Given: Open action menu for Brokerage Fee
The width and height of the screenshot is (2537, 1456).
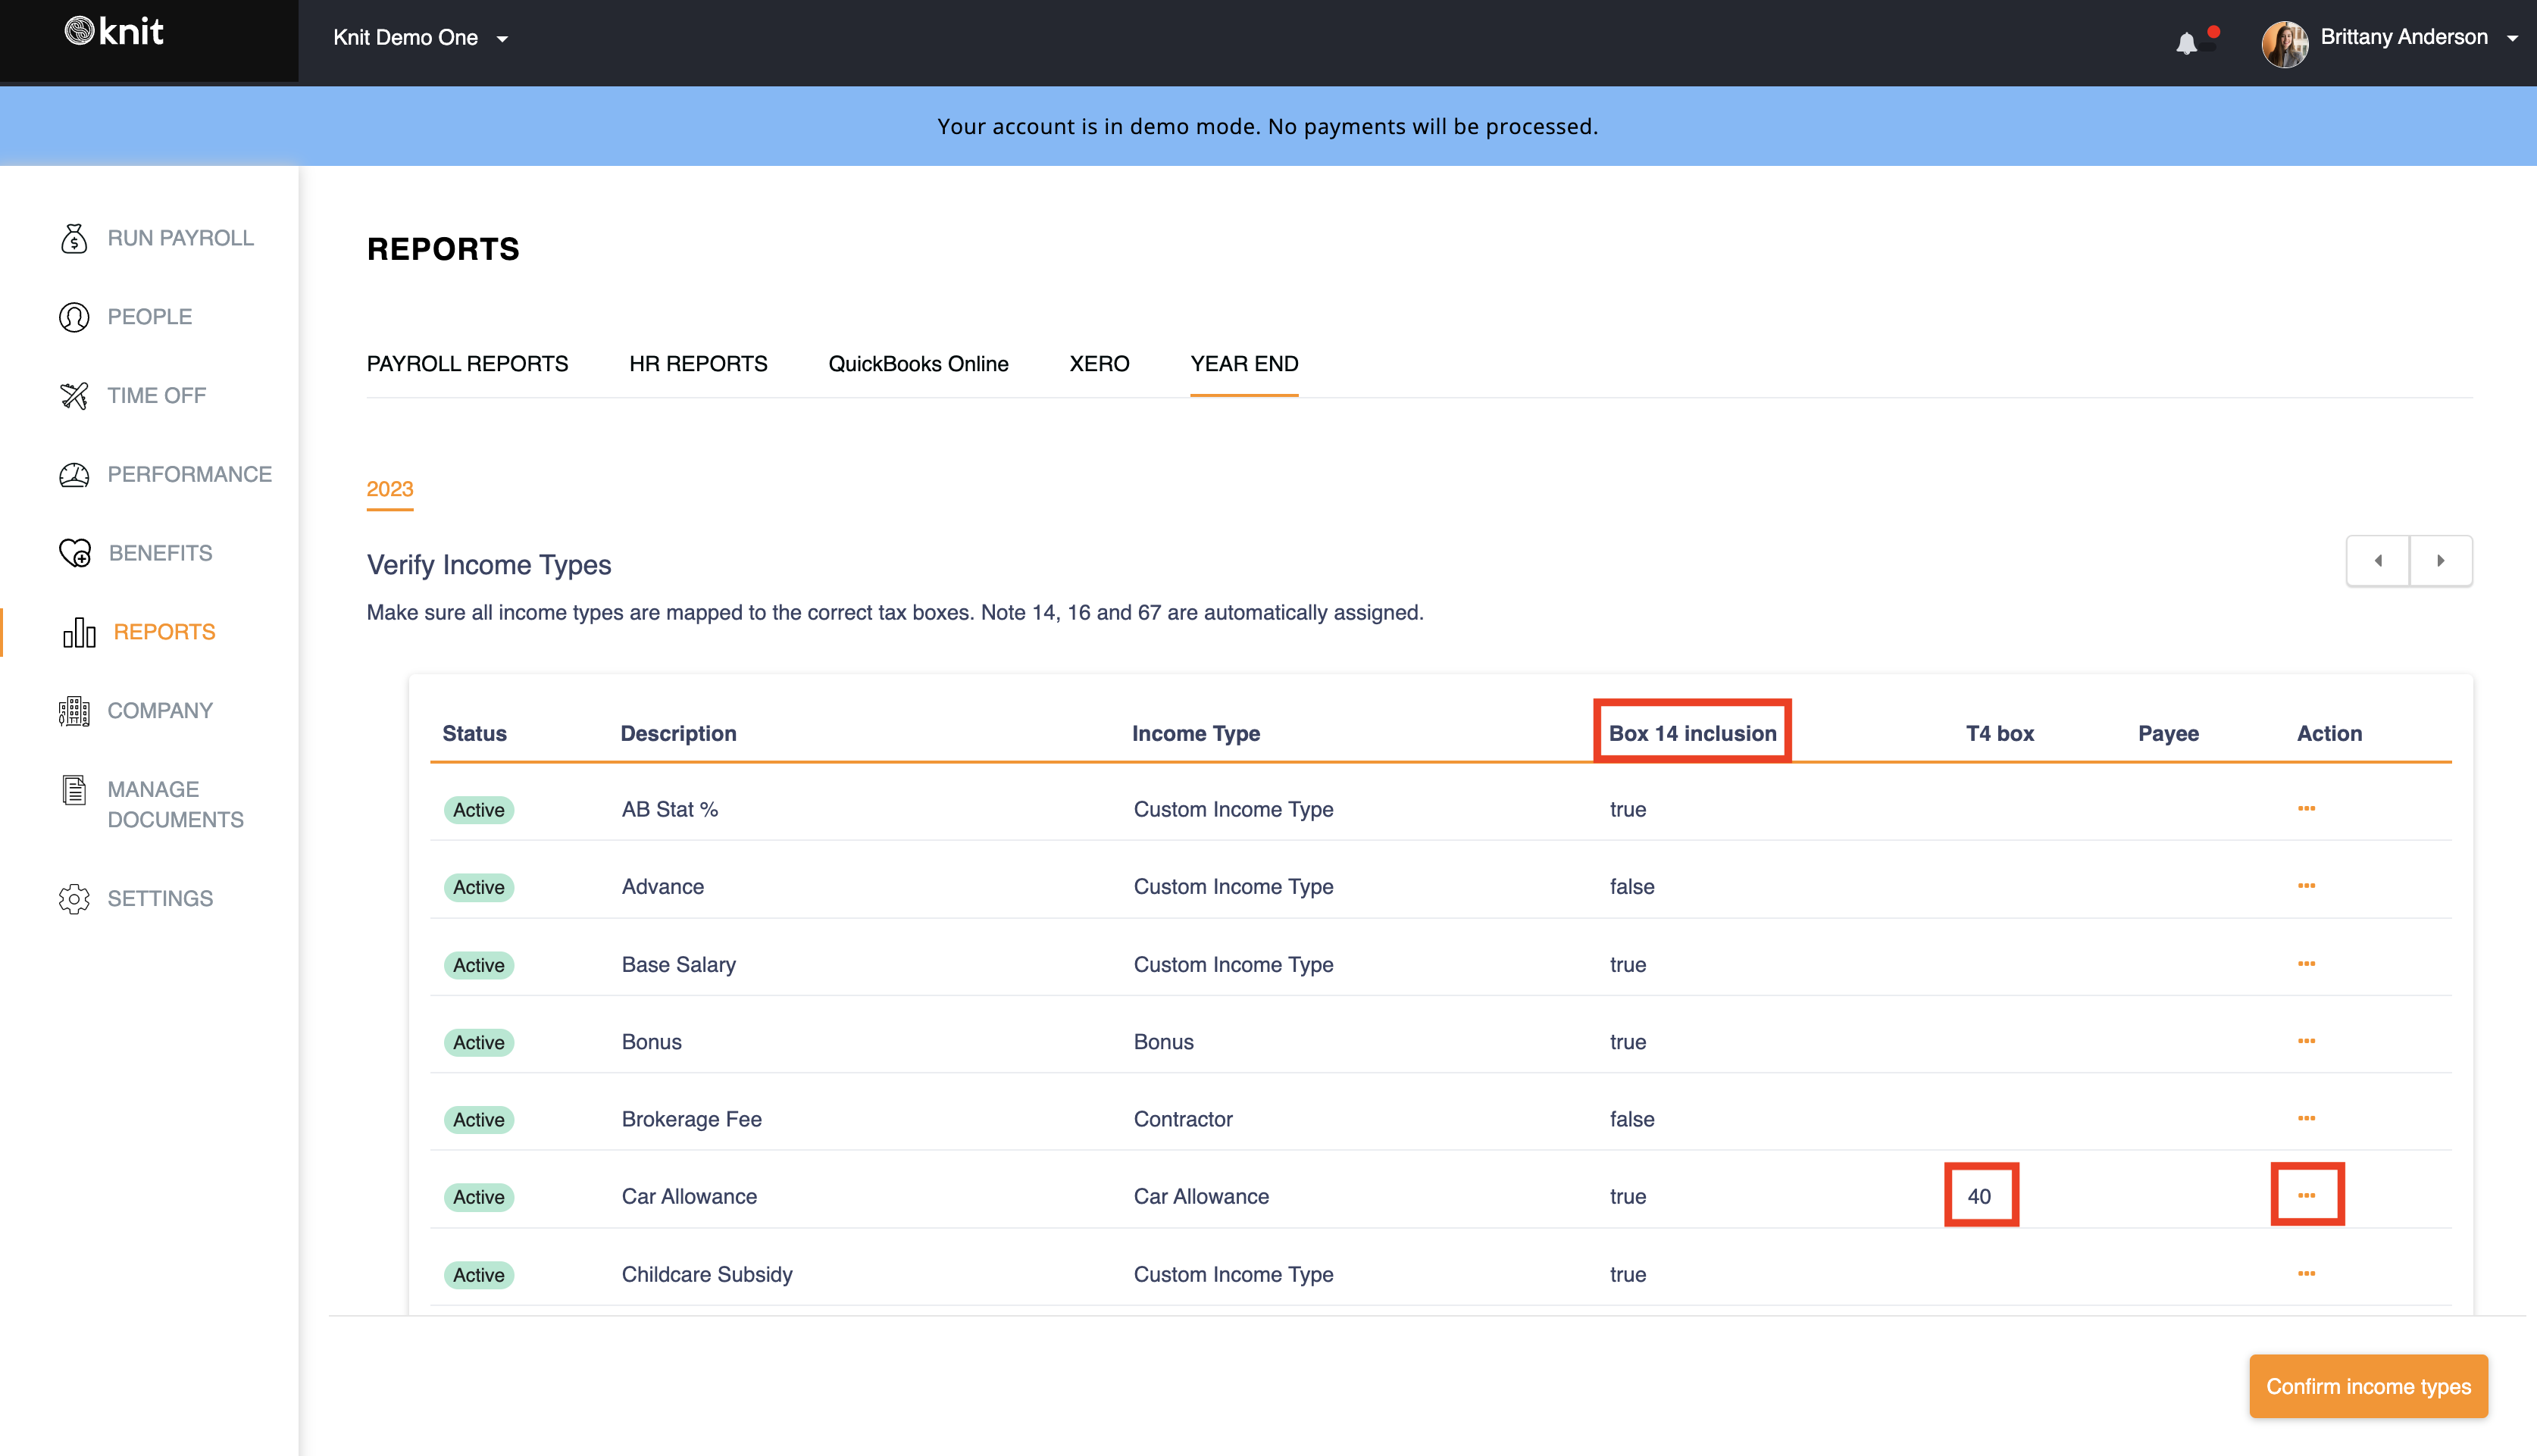Looking at the screenshot, I should [2306, 1118].
